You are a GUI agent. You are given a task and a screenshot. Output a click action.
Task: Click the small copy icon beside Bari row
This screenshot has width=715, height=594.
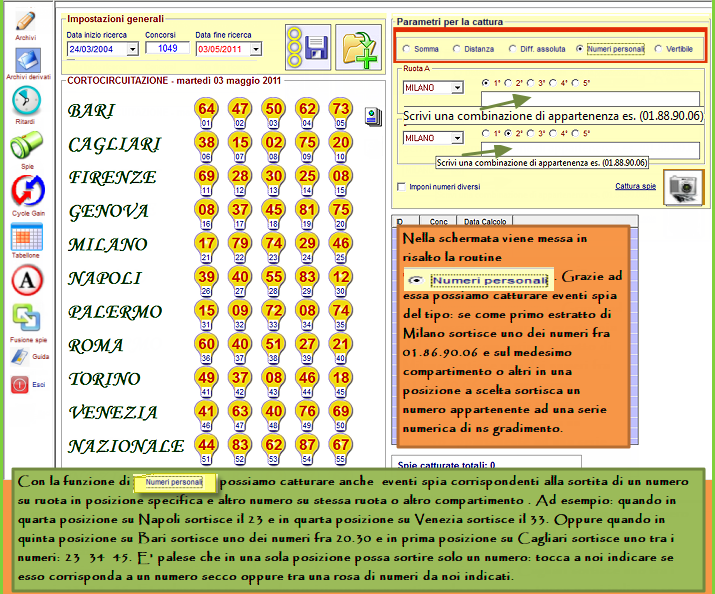click(x=373, y=117)
